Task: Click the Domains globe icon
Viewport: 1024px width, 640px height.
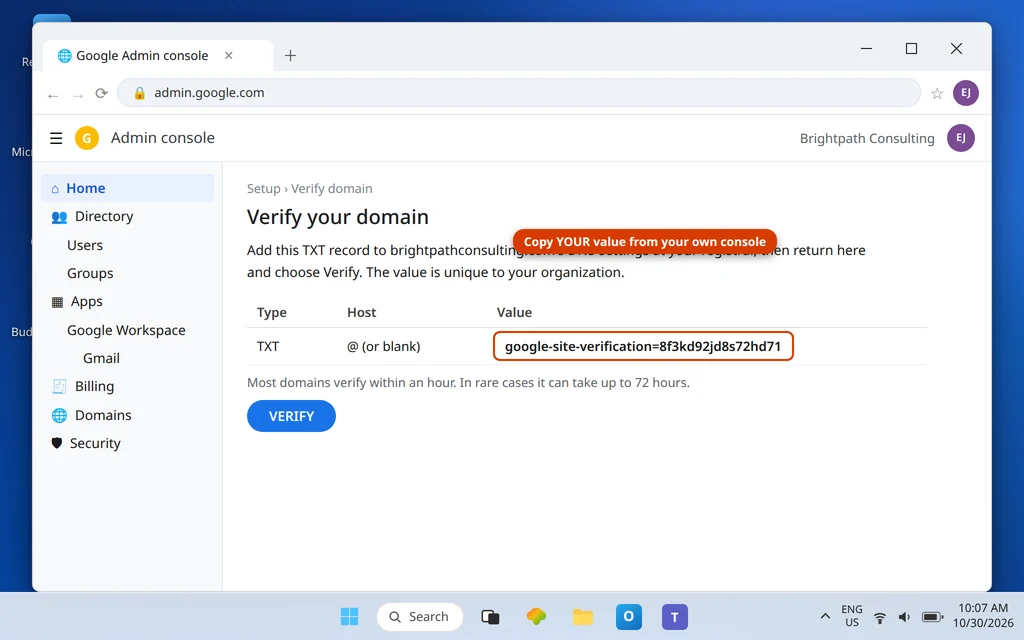Action: [59, 415]
